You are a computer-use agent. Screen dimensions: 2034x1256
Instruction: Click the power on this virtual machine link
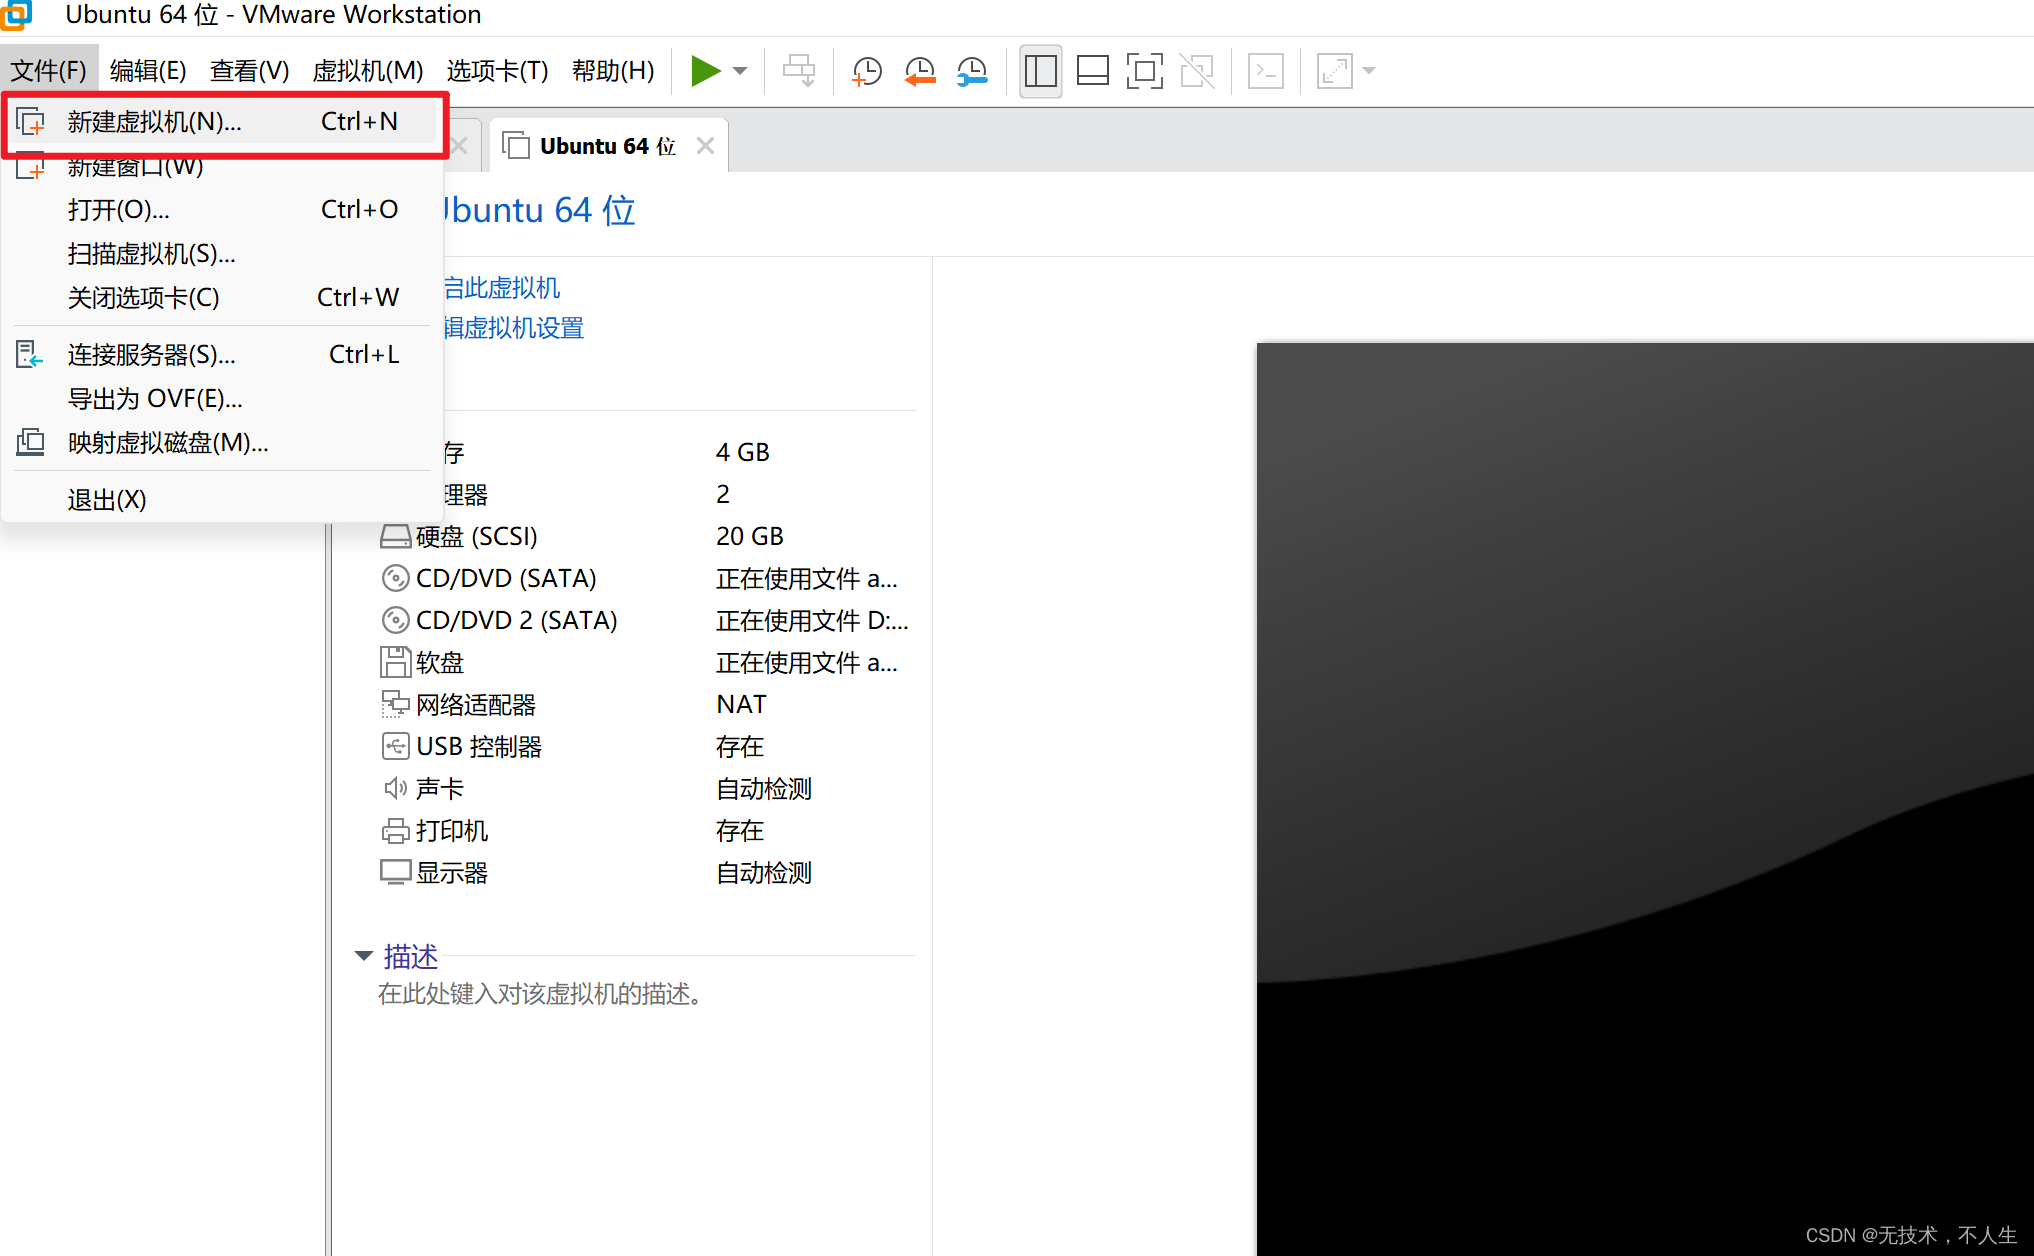click(x=502, y=288)
